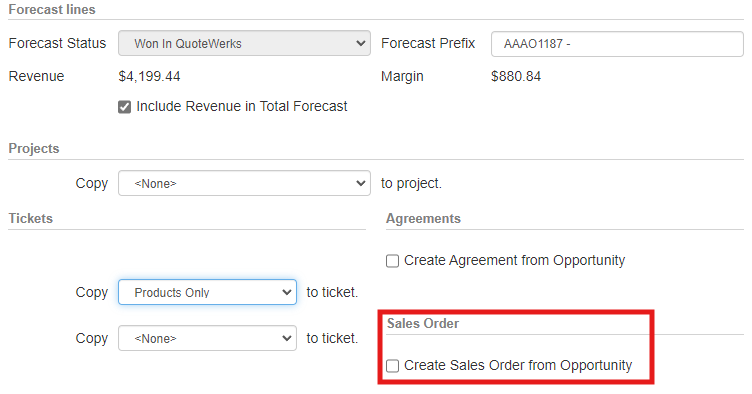
Task: Uncheck Include Revenue in Total Forecast
Action: (x=125, y=106)
